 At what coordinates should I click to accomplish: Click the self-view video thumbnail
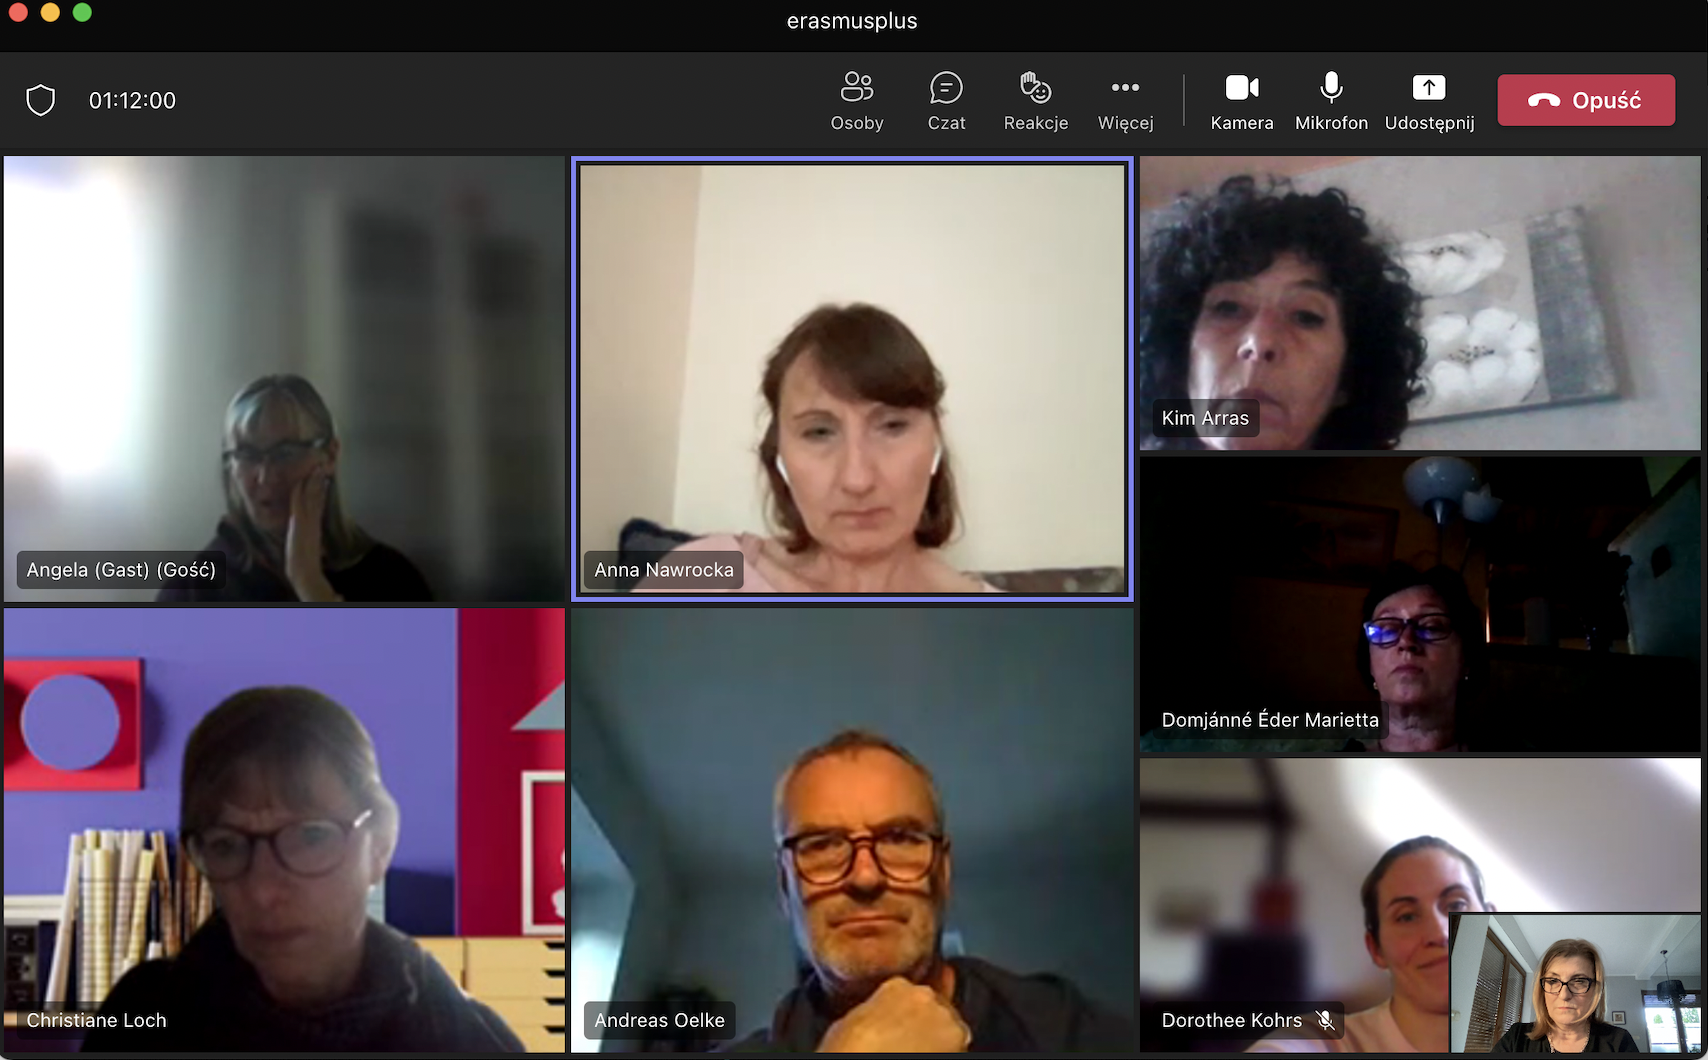point(1575,983)
